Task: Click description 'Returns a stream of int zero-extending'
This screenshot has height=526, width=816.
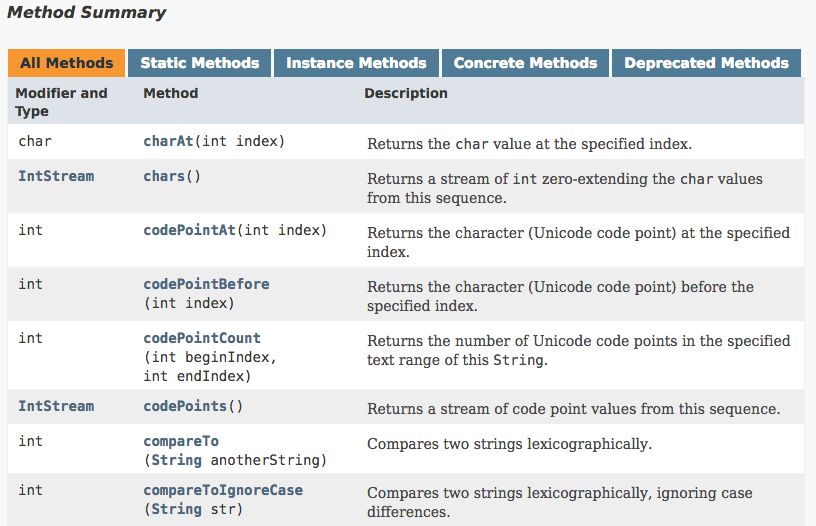Action: pos(565,188)
